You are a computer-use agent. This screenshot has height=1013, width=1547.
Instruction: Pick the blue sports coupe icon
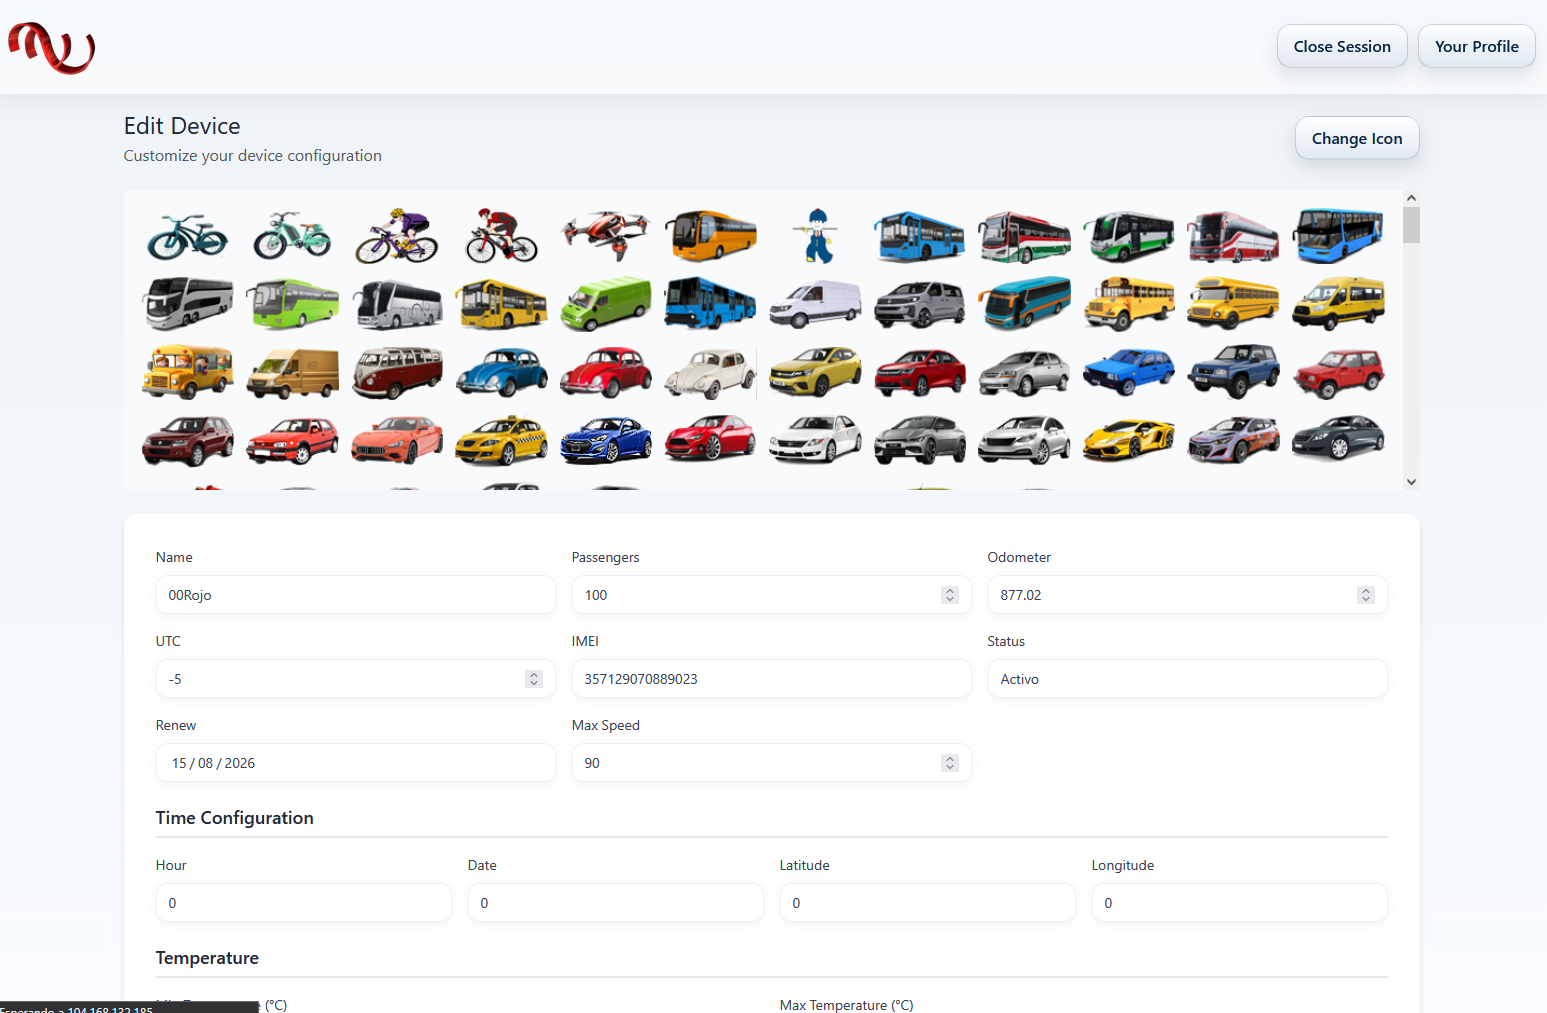(x=606, y=441)
